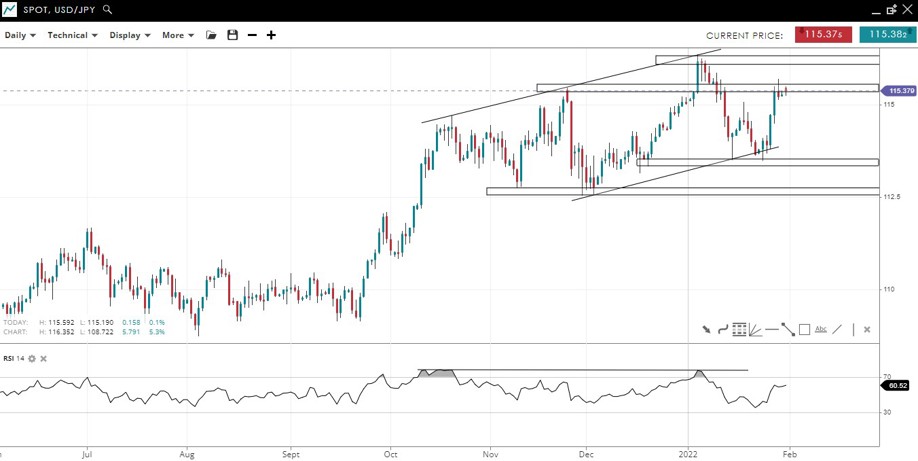Viewport: 918px width, 461px height.
Task: Open saved chart with folder icon
Action: pos(211,35)
